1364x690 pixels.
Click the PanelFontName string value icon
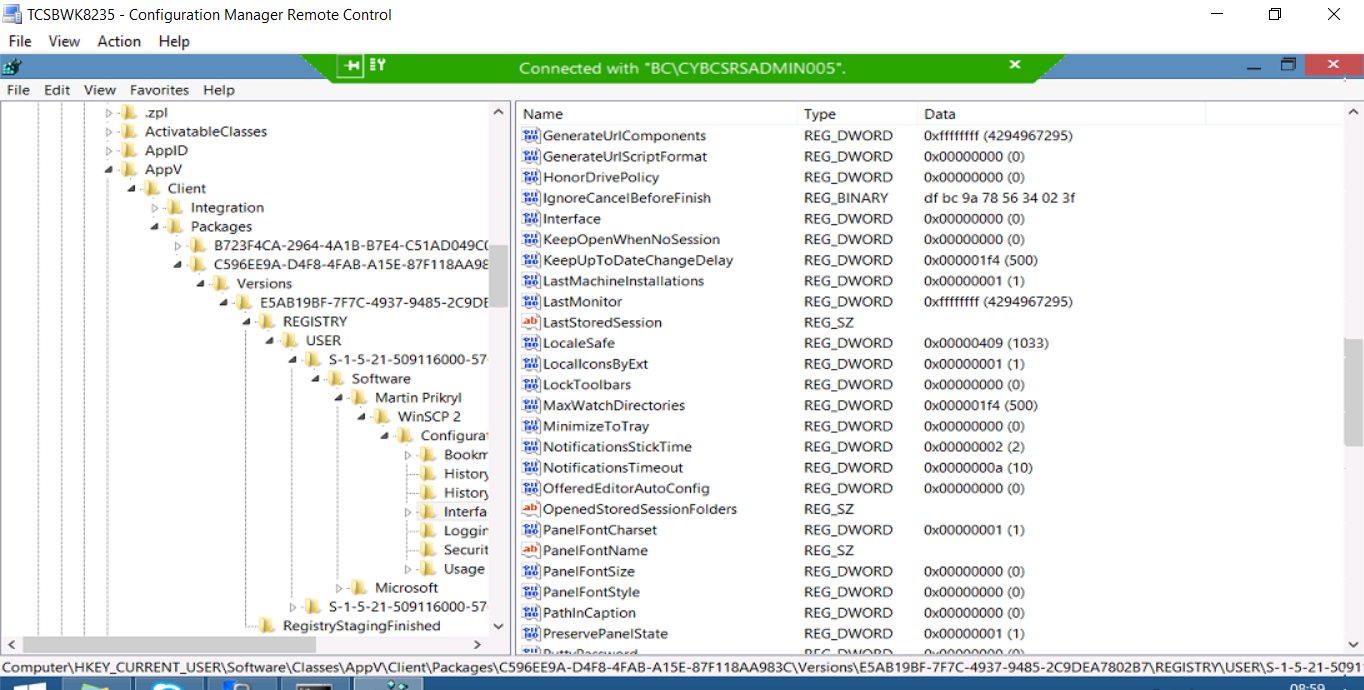531,550
